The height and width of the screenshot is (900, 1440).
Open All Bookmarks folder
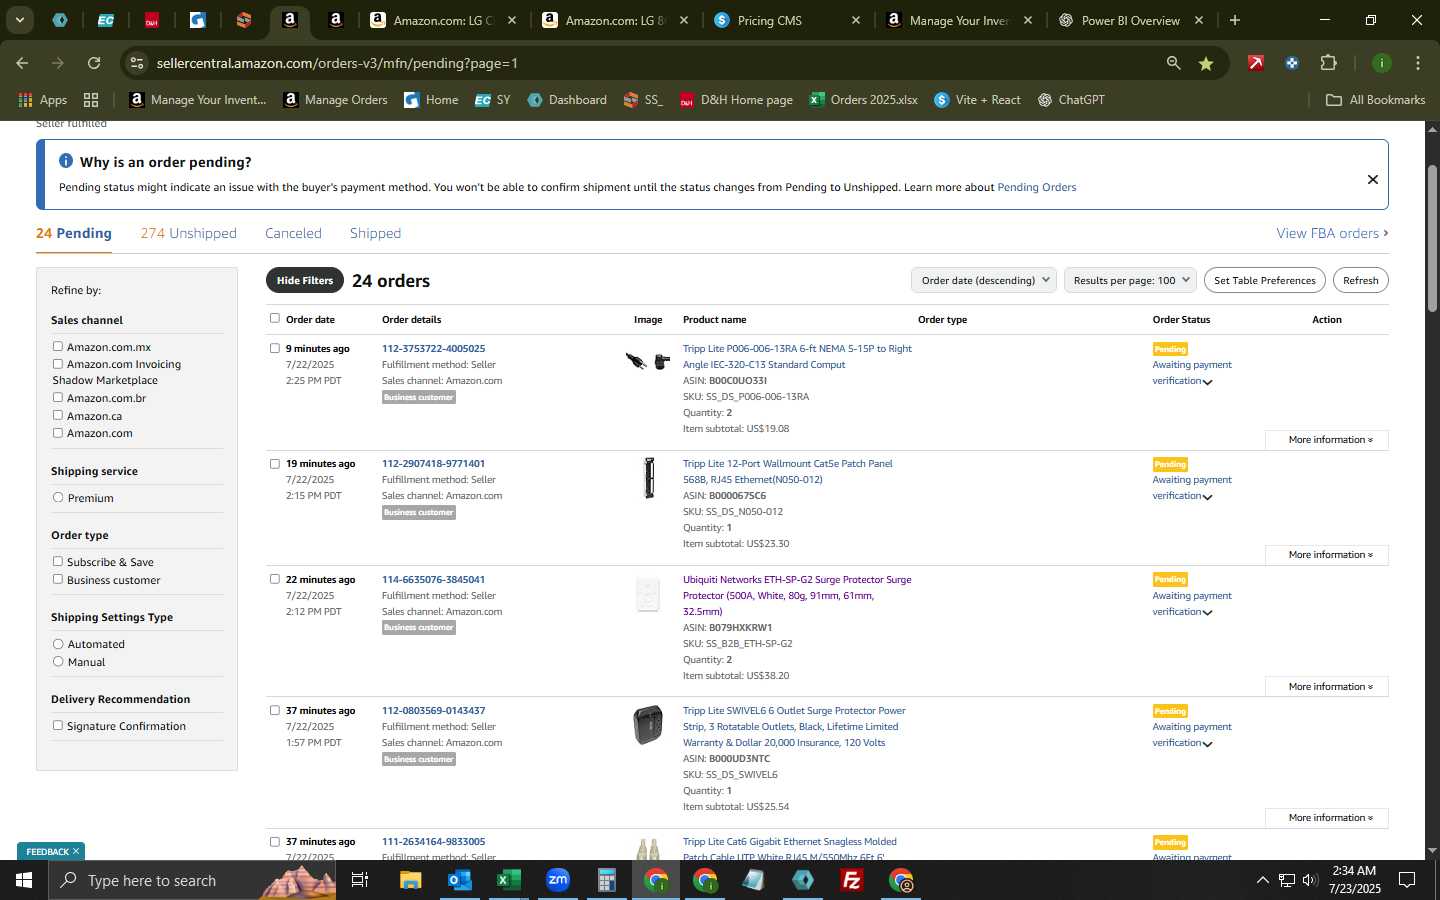pyautogui.click(x=1375, y=100)
